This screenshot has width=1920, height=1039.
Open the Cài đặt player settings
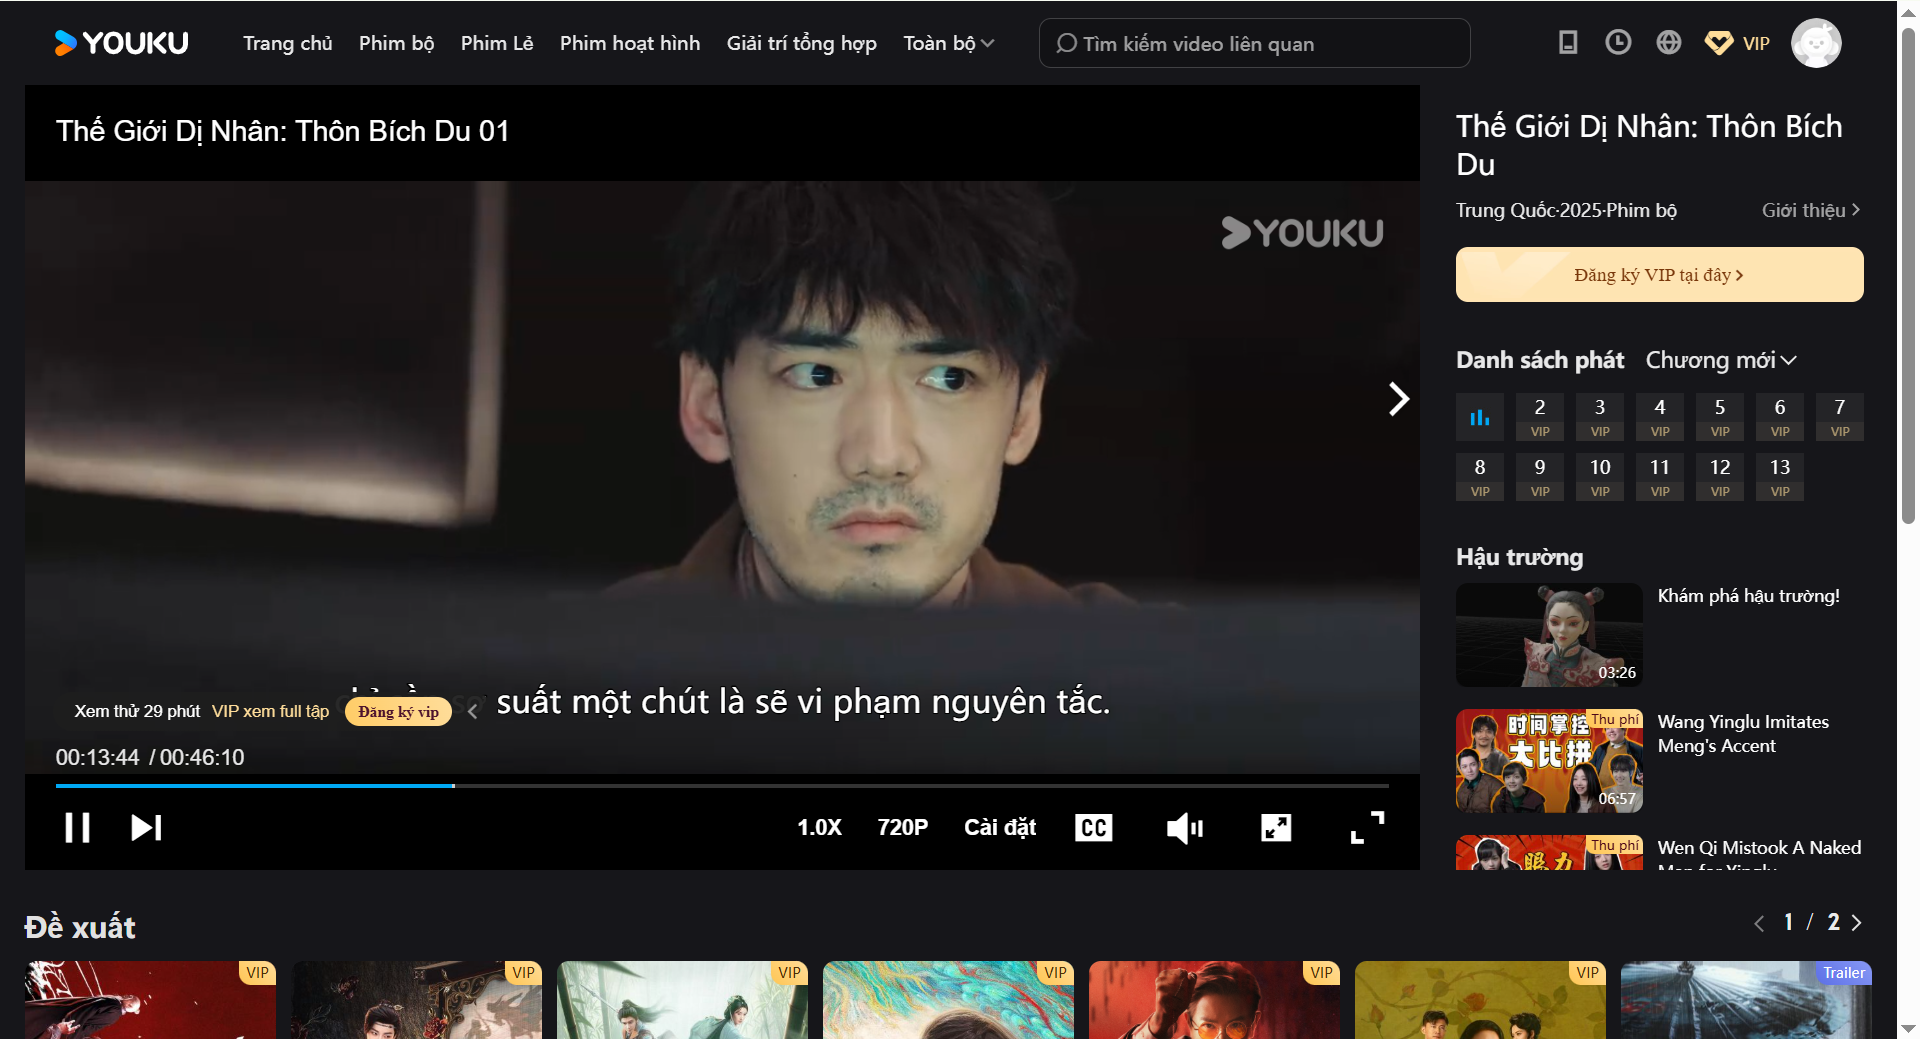pyautogui.click(x=999, y=827)
